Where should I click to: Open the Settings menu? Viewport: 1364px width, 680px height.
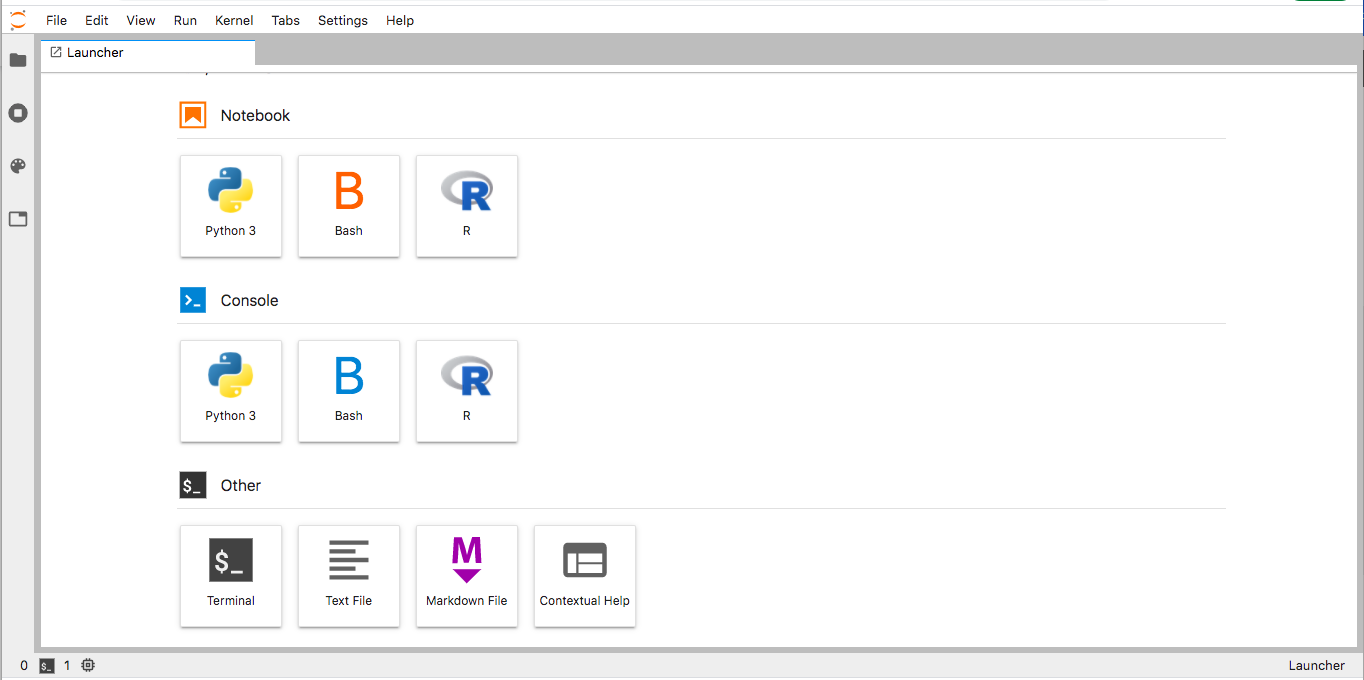pyautogui.click(x=343, y=20)
